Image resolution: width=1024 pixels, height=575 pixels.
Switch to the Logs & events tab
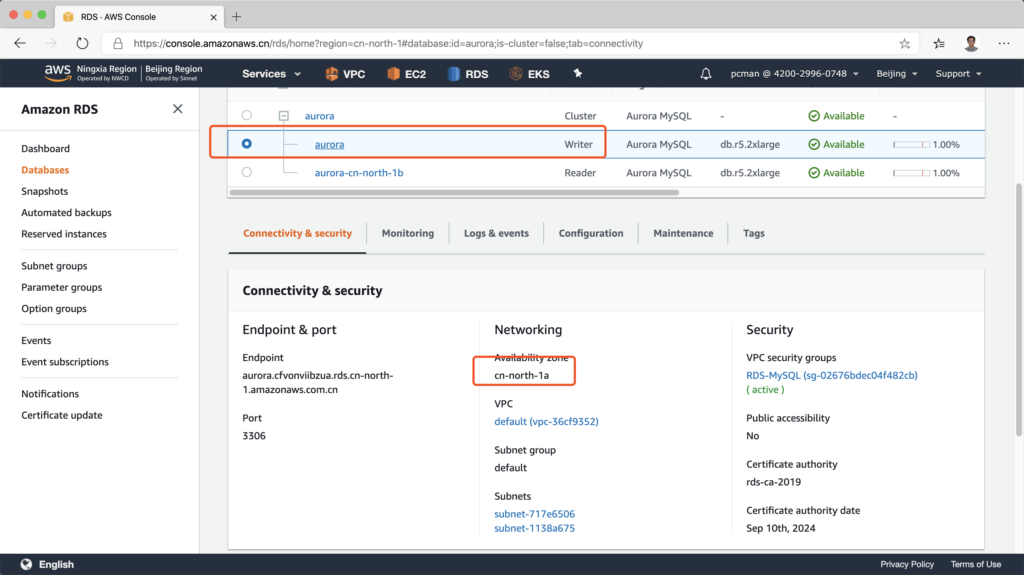pos(496,233)
